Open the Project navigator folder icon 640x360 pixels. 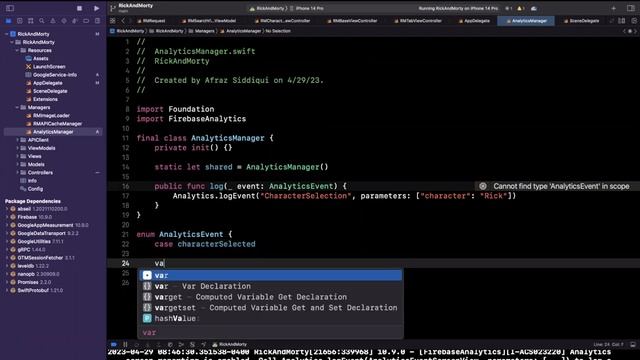pyautogui.click(x=9, y=21)
